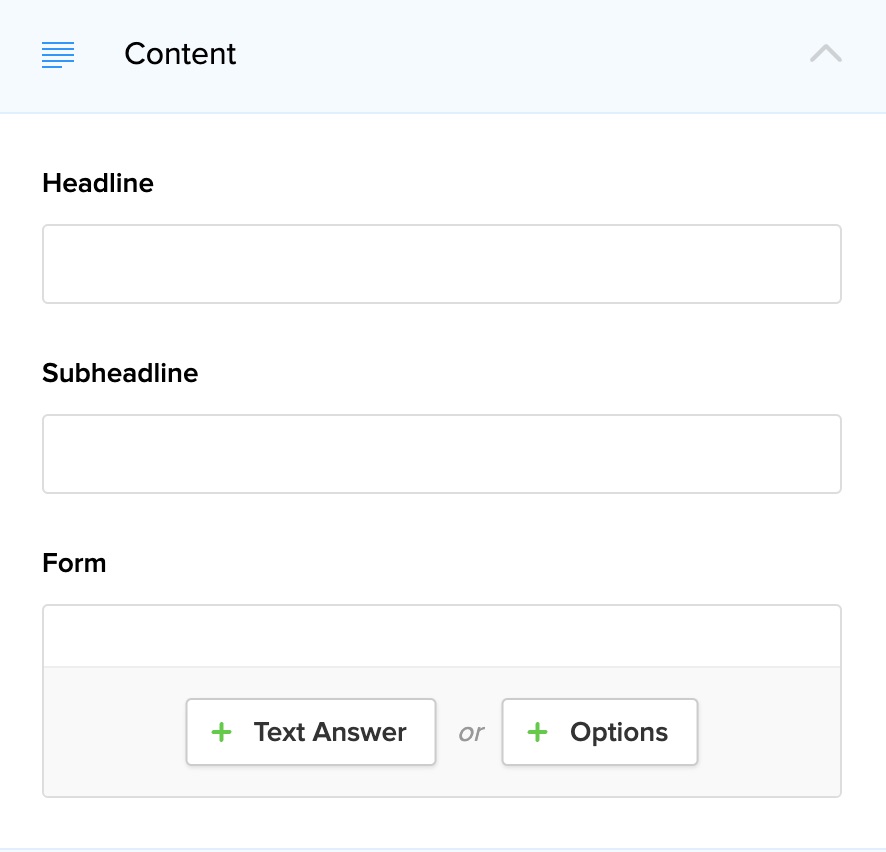
Task: Click the "Text Answer" label text
Action: point(330,732)
